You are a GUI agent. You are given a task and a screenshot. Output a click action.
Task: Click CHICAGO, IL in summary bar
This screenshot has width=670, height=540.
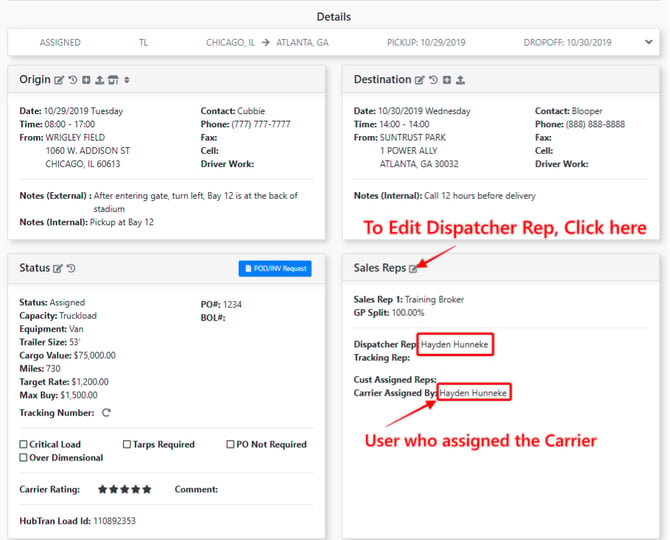coord(230,43)
